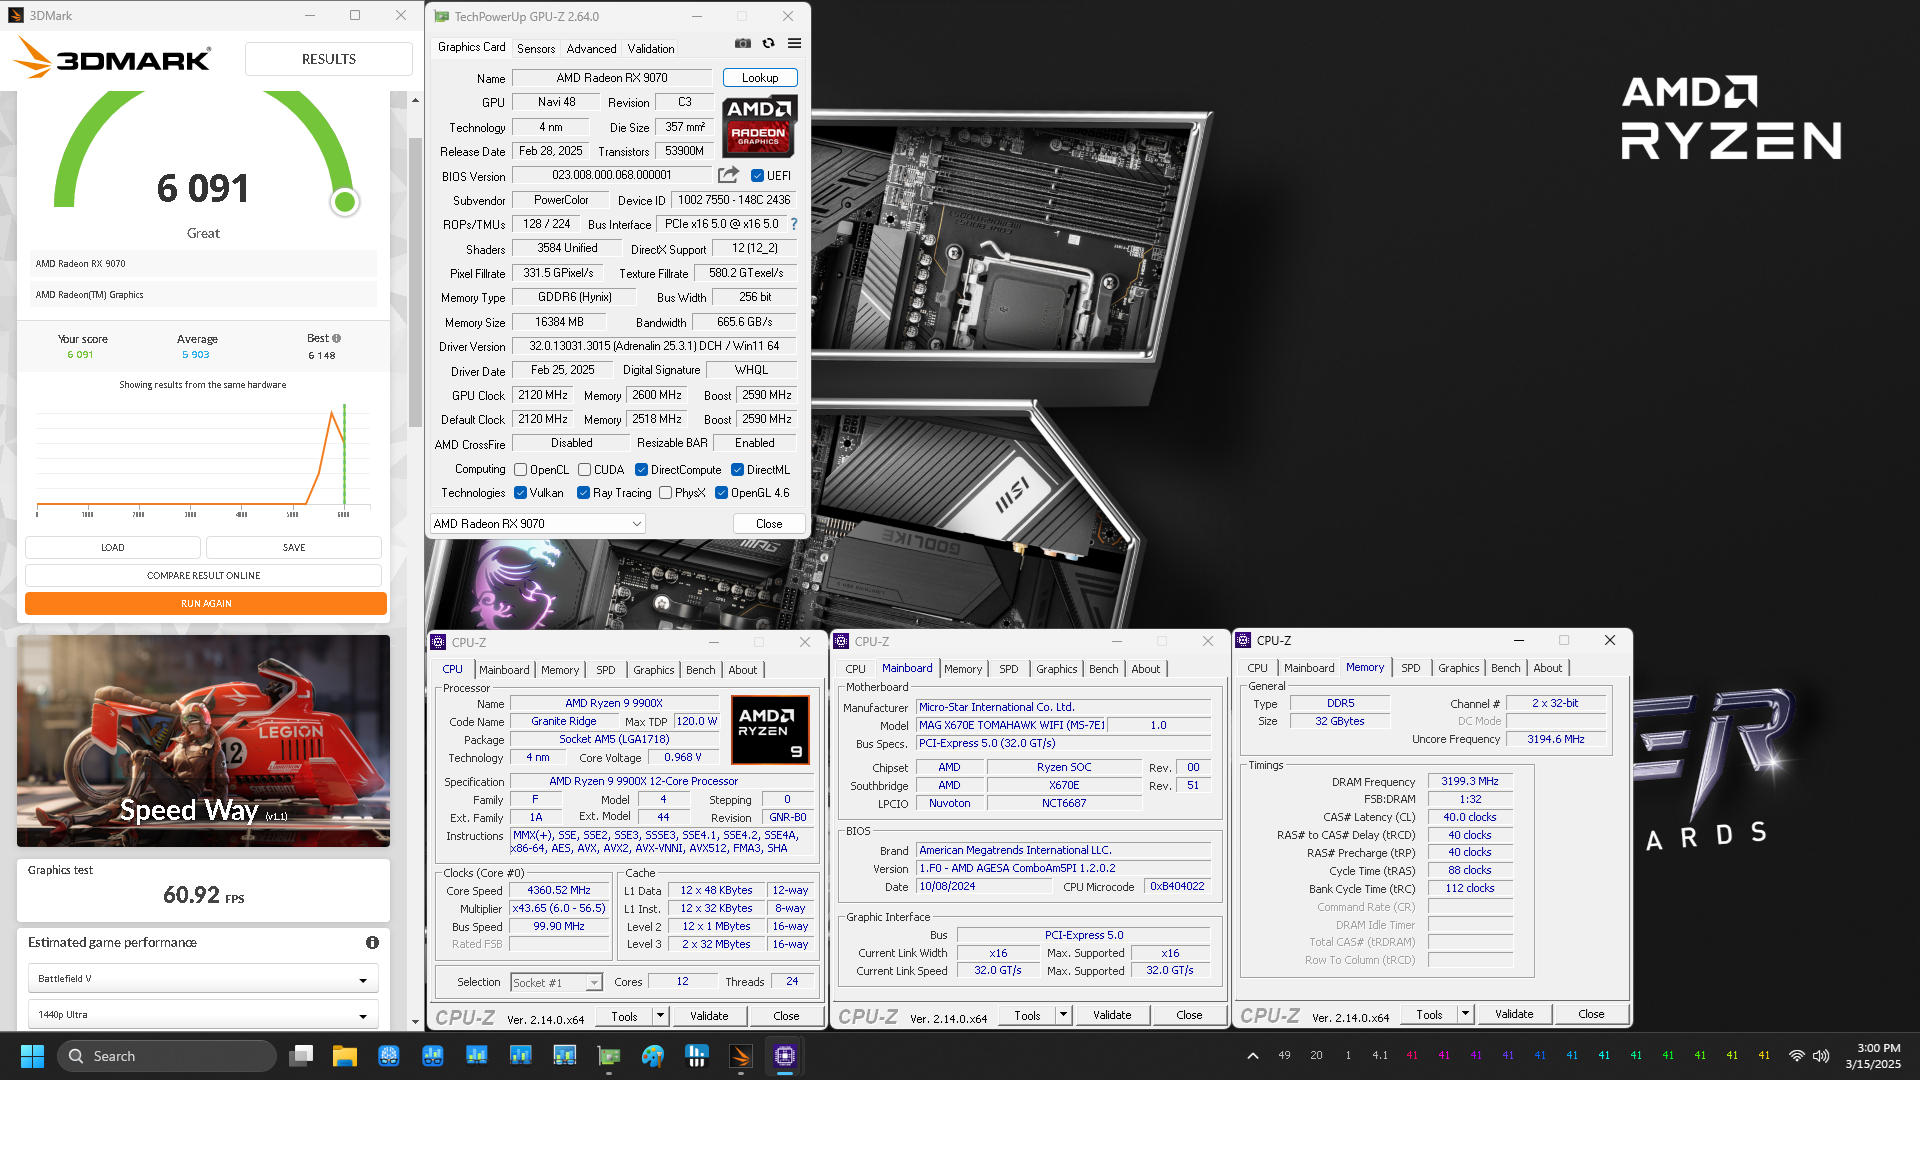Switch to the Sensors tab in GPU-Z
The height and width of the screenshot is (1164, 1920).
[536, 48]
